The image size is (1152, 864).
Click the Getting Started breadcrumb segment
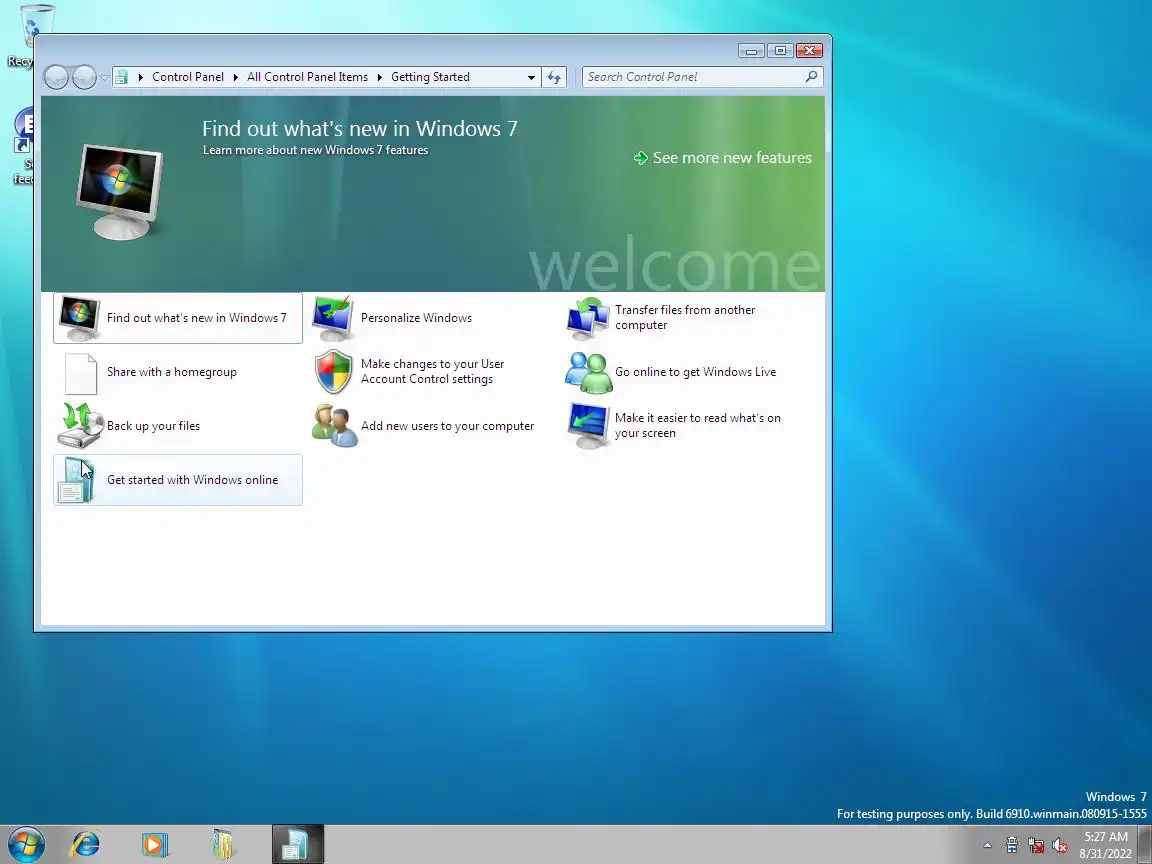pos(430,77)
